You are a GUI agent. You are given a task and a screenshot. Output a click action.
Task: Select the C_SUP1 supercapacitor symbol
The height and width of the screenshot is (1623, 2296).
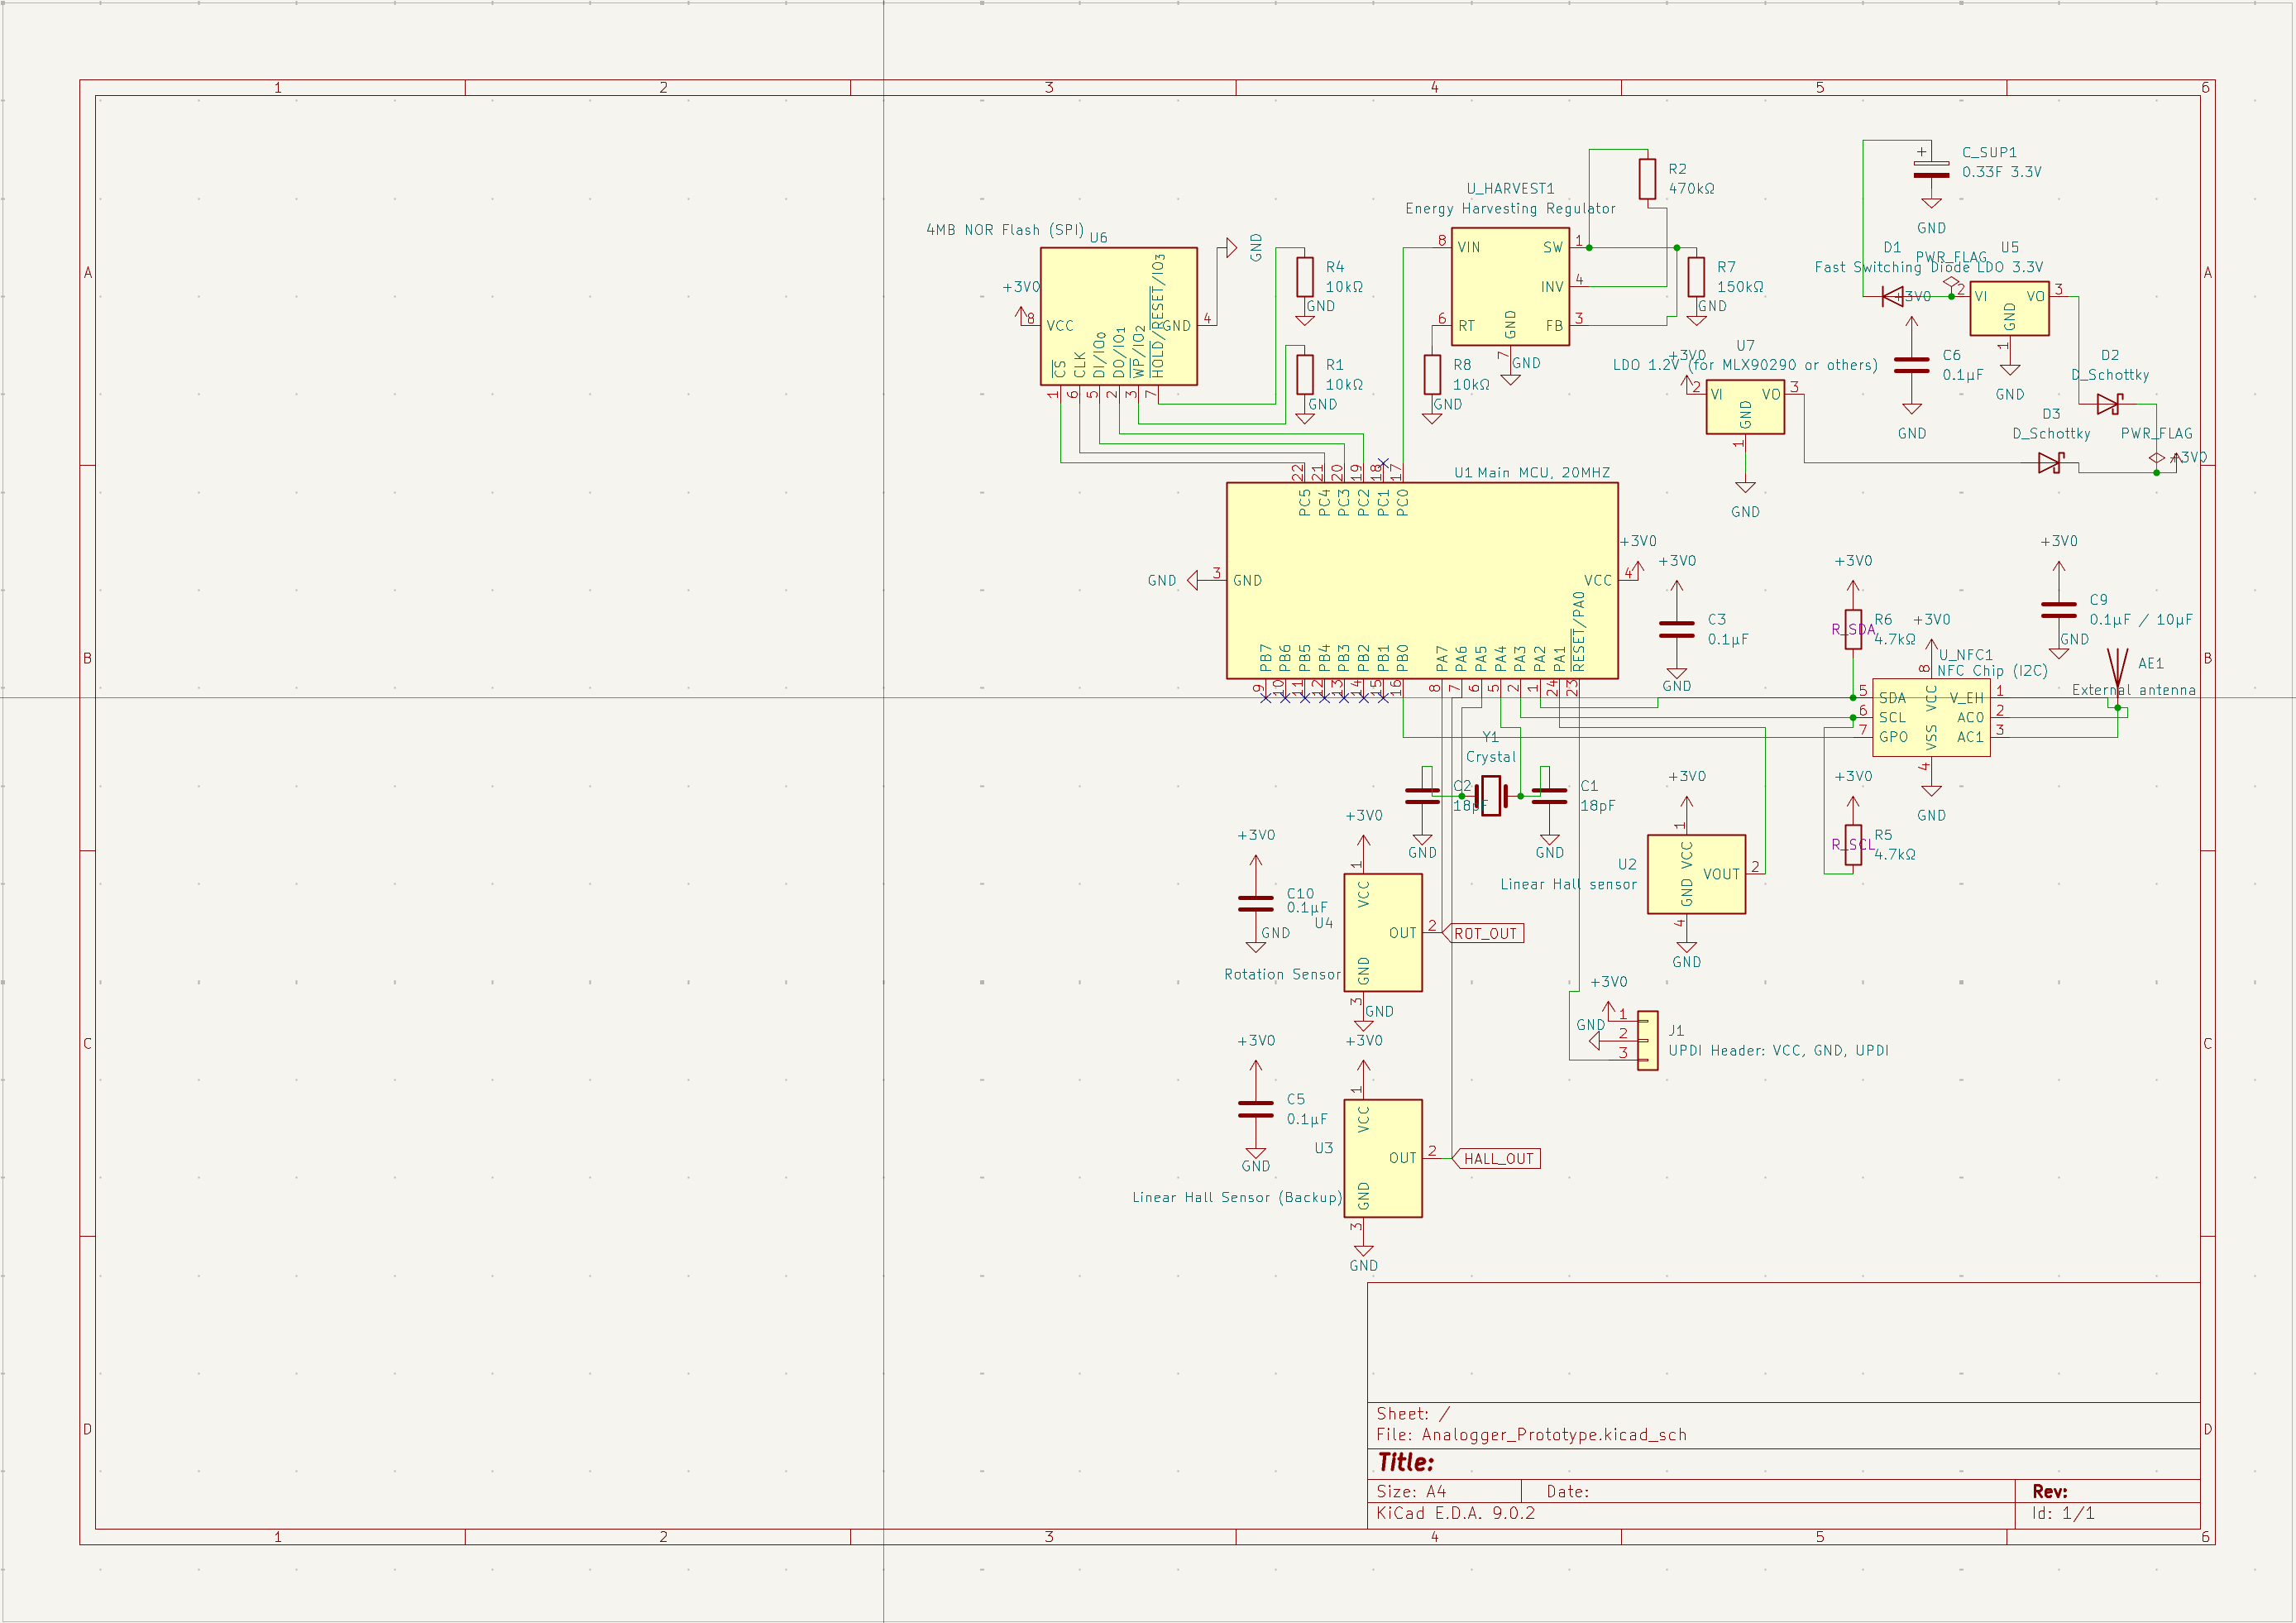pos(1931,169)
